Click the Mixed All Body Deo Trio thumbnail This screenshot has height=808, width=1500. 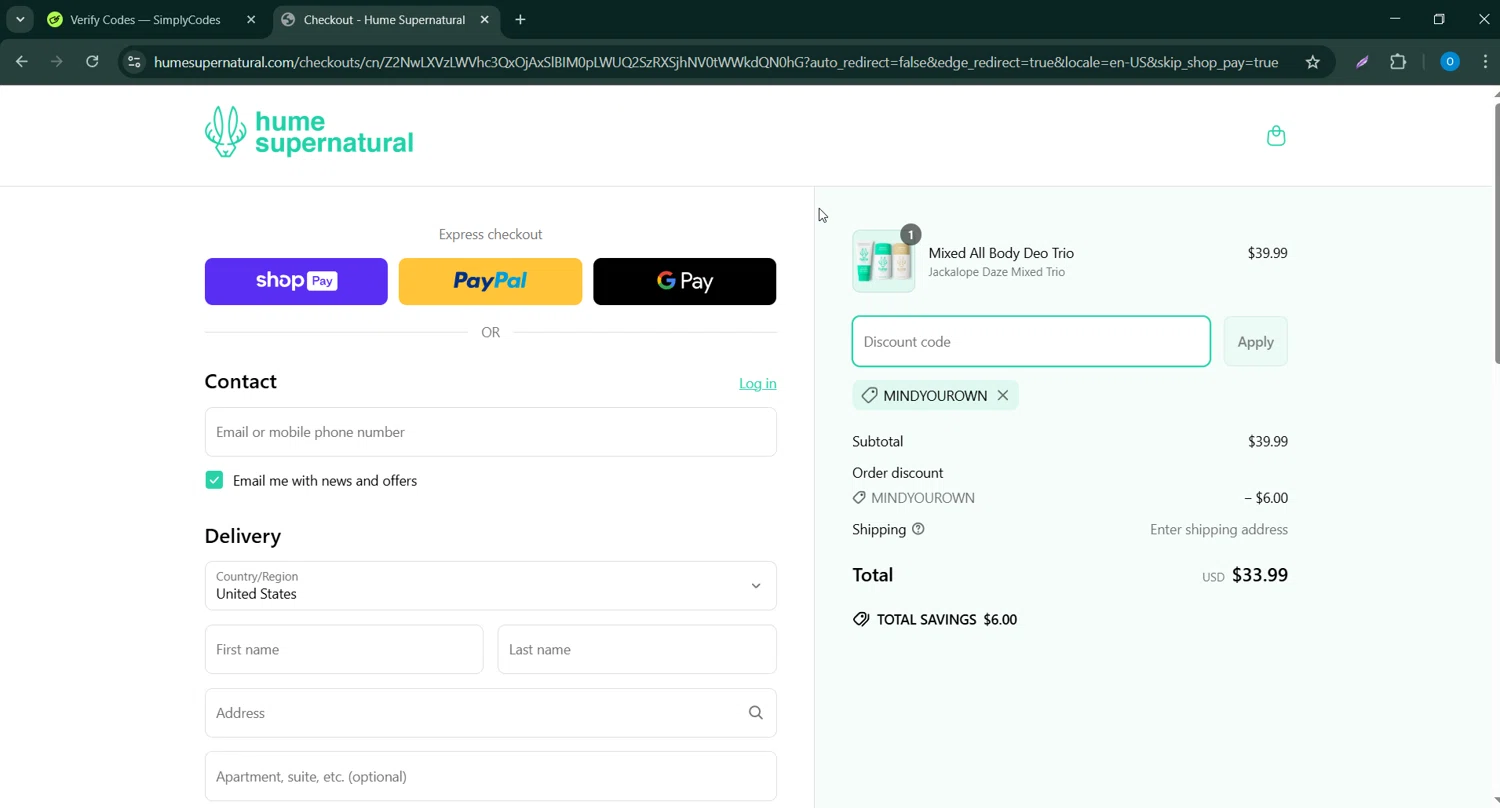pos(884,261)
